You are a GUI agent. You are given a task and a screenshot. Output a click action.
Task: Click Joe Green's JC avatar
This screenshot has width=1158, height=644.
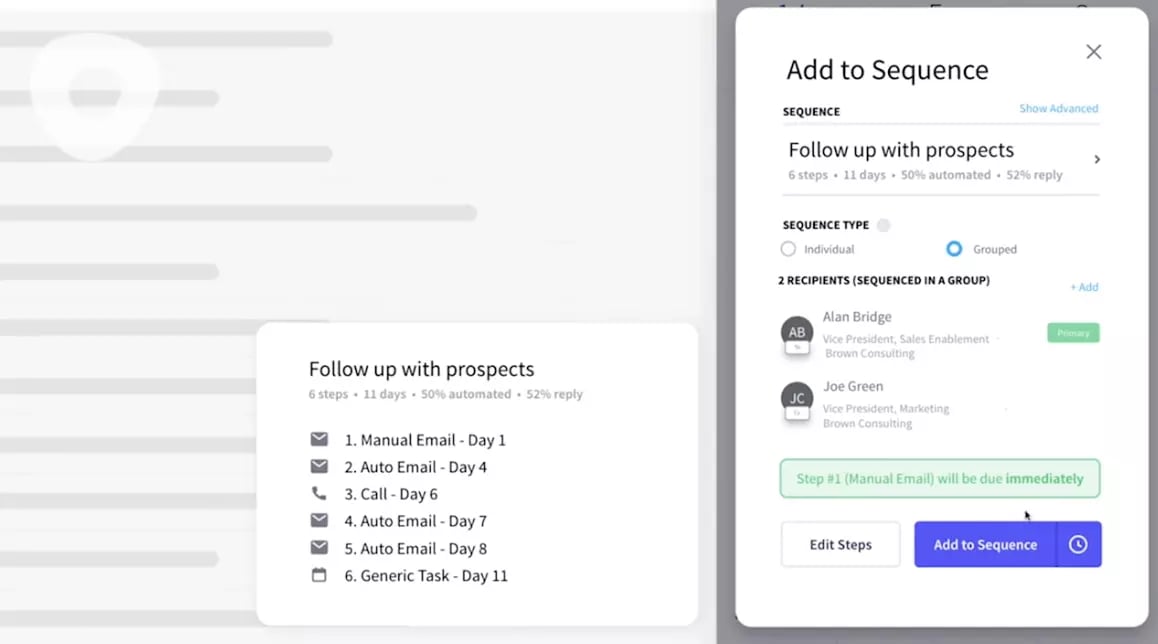coord(797,399)
